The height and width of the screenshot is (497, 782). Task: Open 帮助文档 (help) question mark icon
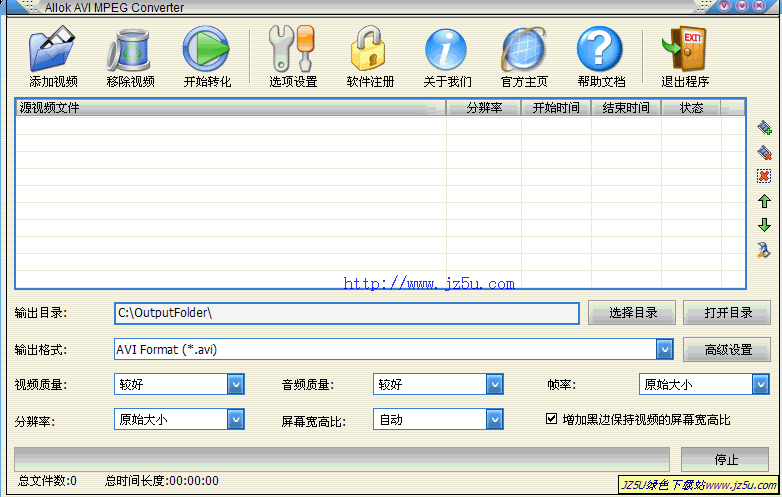point(599,49)
